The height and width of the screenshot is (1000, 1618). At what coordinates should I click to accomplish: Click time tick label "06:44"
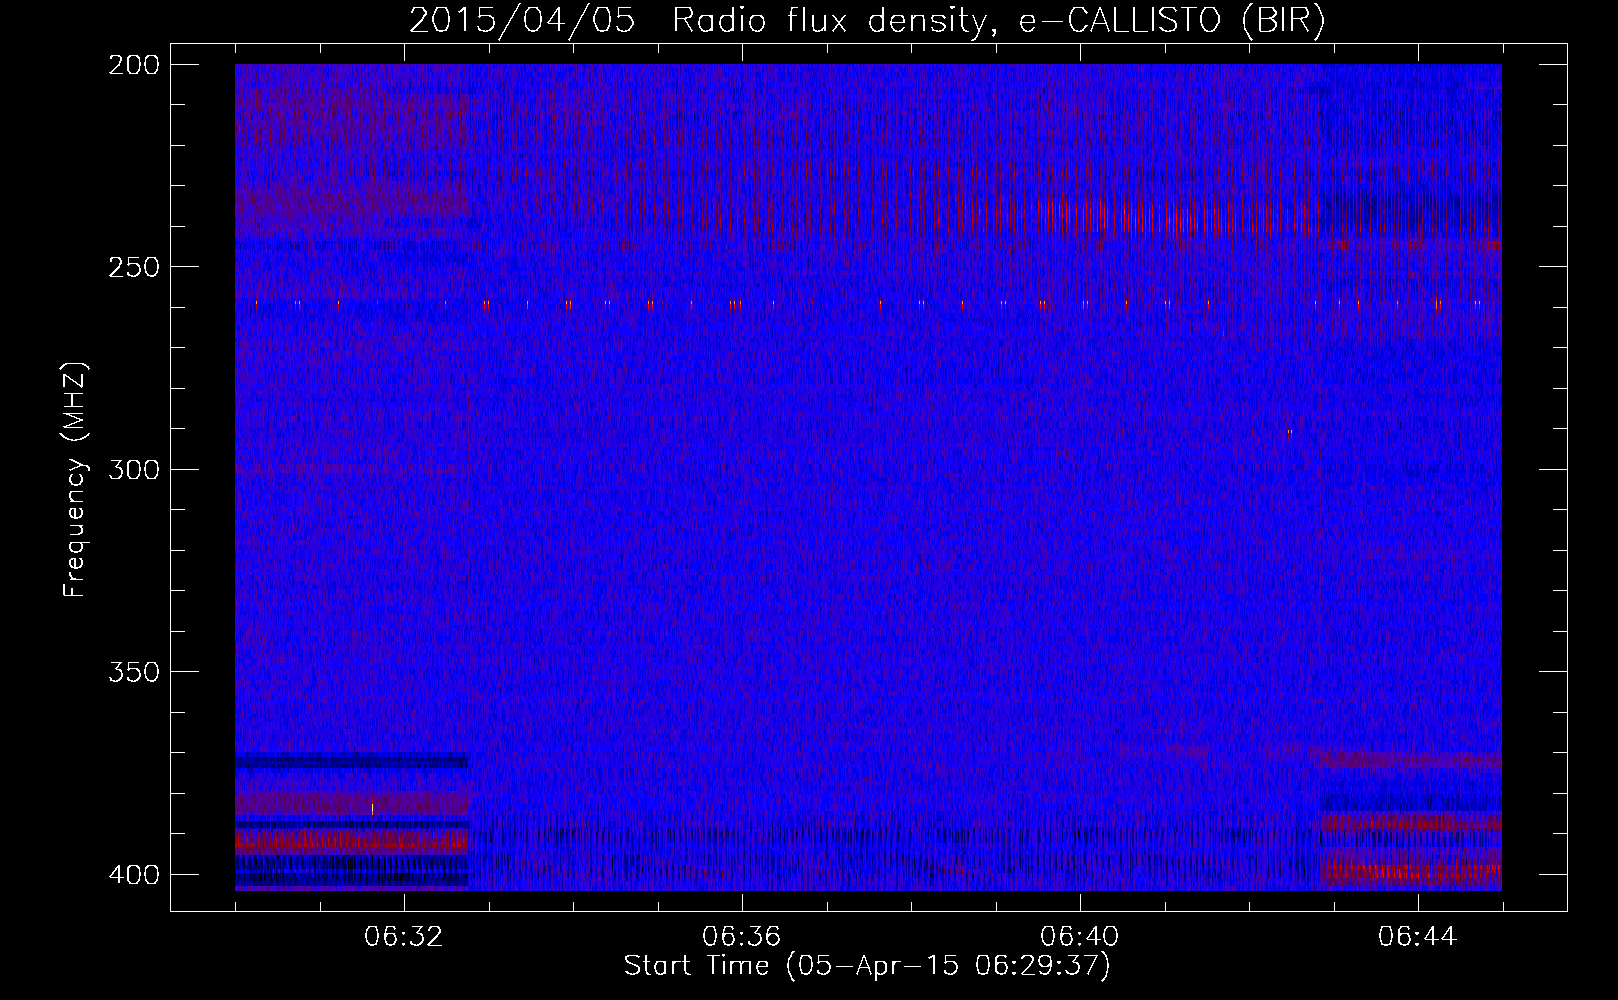point(1418,937)
